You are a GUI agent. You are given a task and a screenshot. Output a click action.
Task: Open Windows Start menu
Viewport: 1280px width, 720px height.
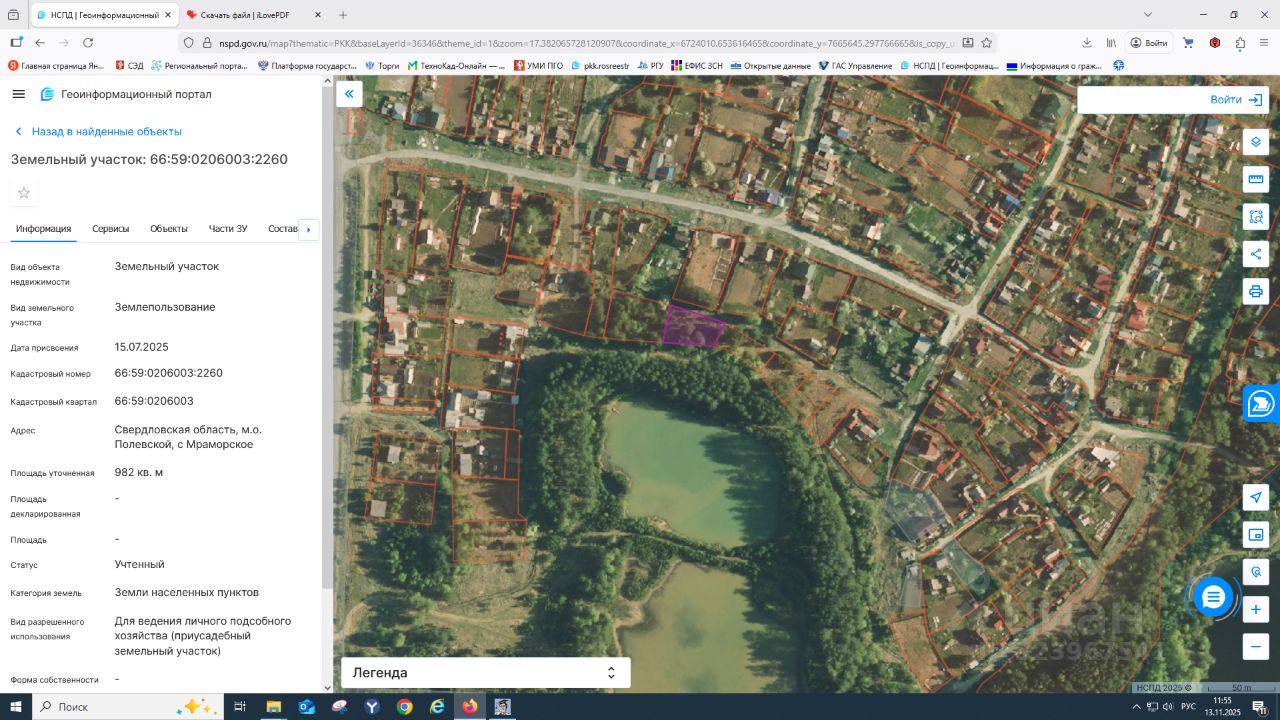tap(16, 707)
